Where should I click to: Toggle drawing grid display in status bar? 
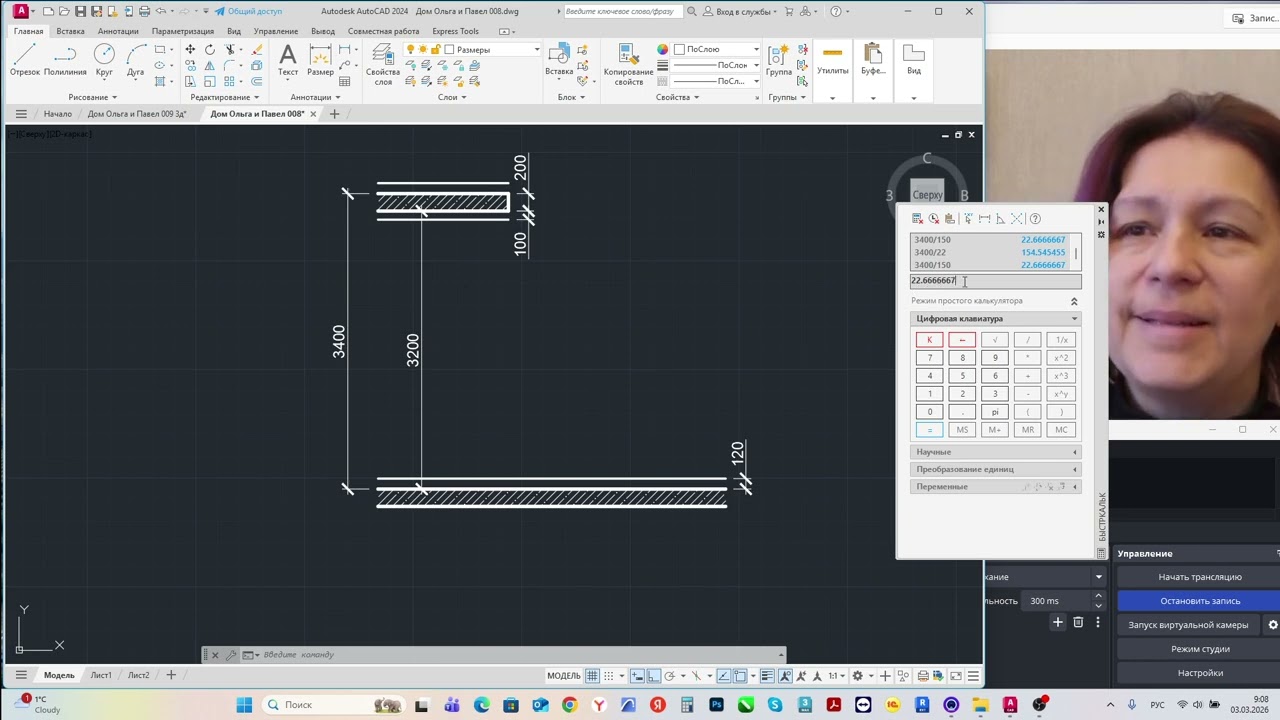[x=592, y=676]
